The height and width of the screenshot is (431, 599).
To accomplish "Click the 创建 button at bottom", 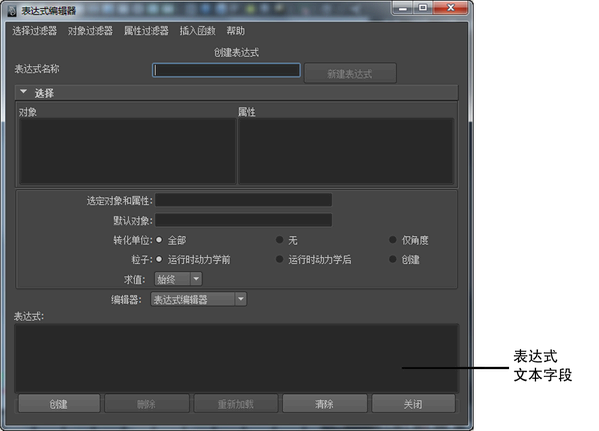I will [x=59, y=404].
